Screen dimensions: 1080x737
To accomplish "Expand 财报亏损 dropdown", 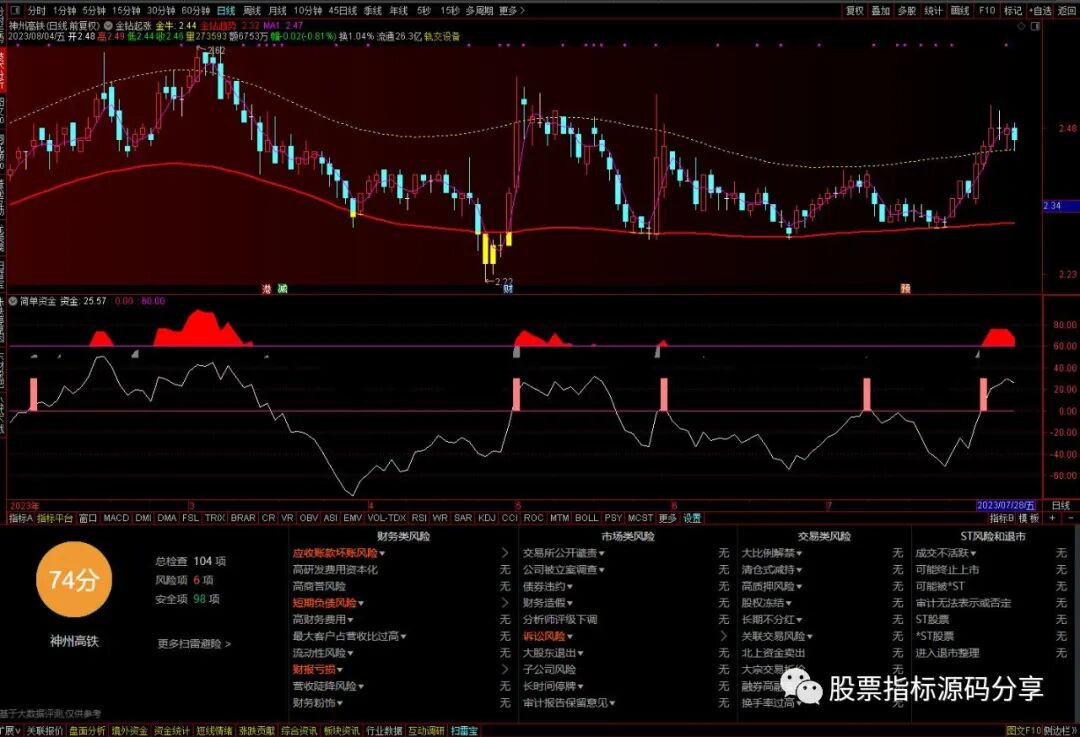I will [x=340, y=669].
